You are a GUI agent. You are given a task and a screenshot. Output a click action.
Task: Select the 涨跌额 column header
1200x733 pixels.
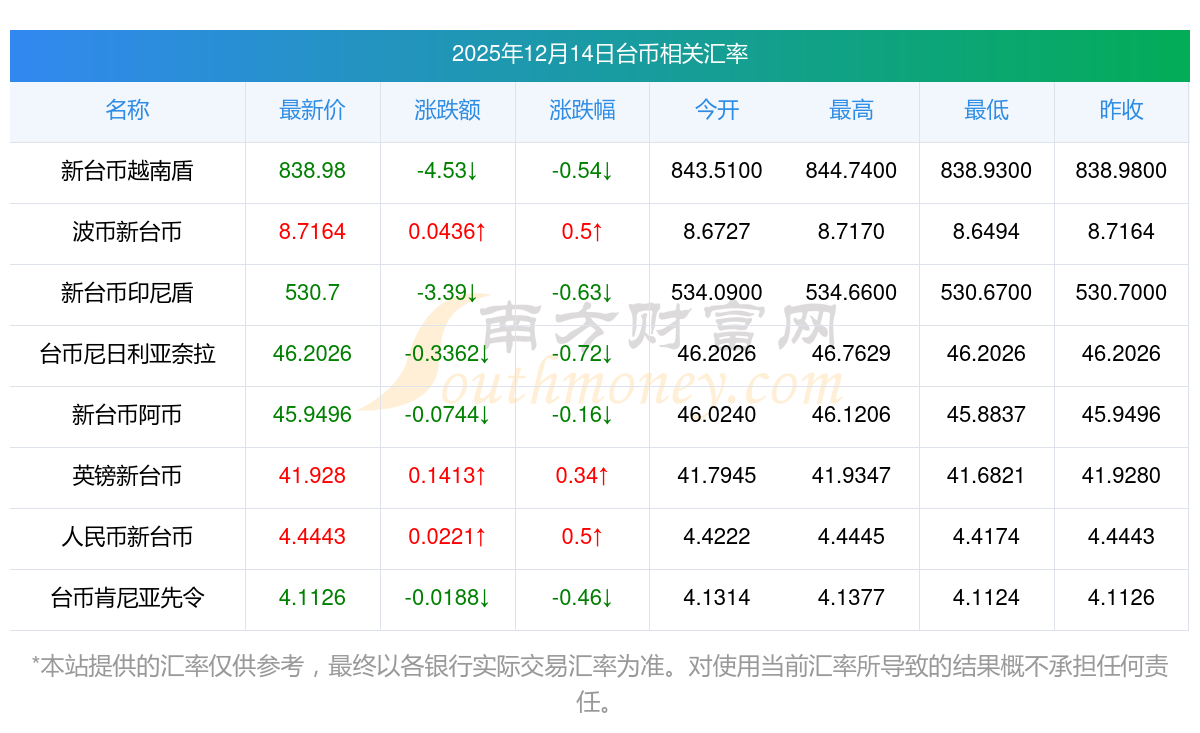point(447,111)
